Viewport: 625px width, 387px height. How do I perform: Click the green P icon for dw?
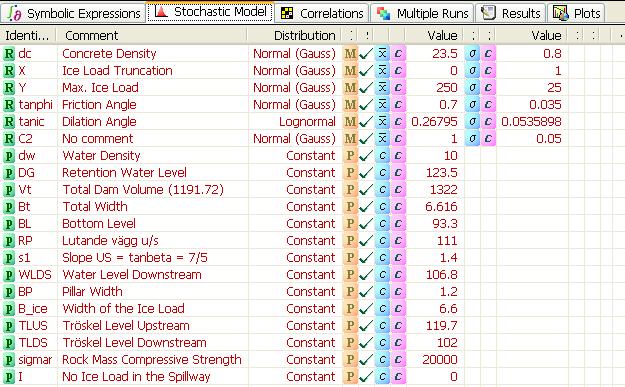[x=9, y=156]
